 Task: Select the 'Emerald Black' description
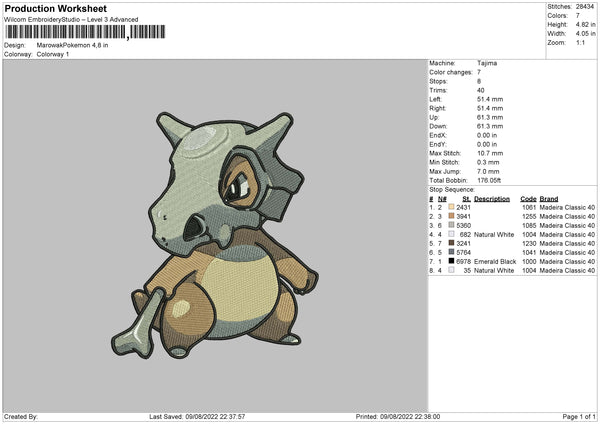[495, 261]
